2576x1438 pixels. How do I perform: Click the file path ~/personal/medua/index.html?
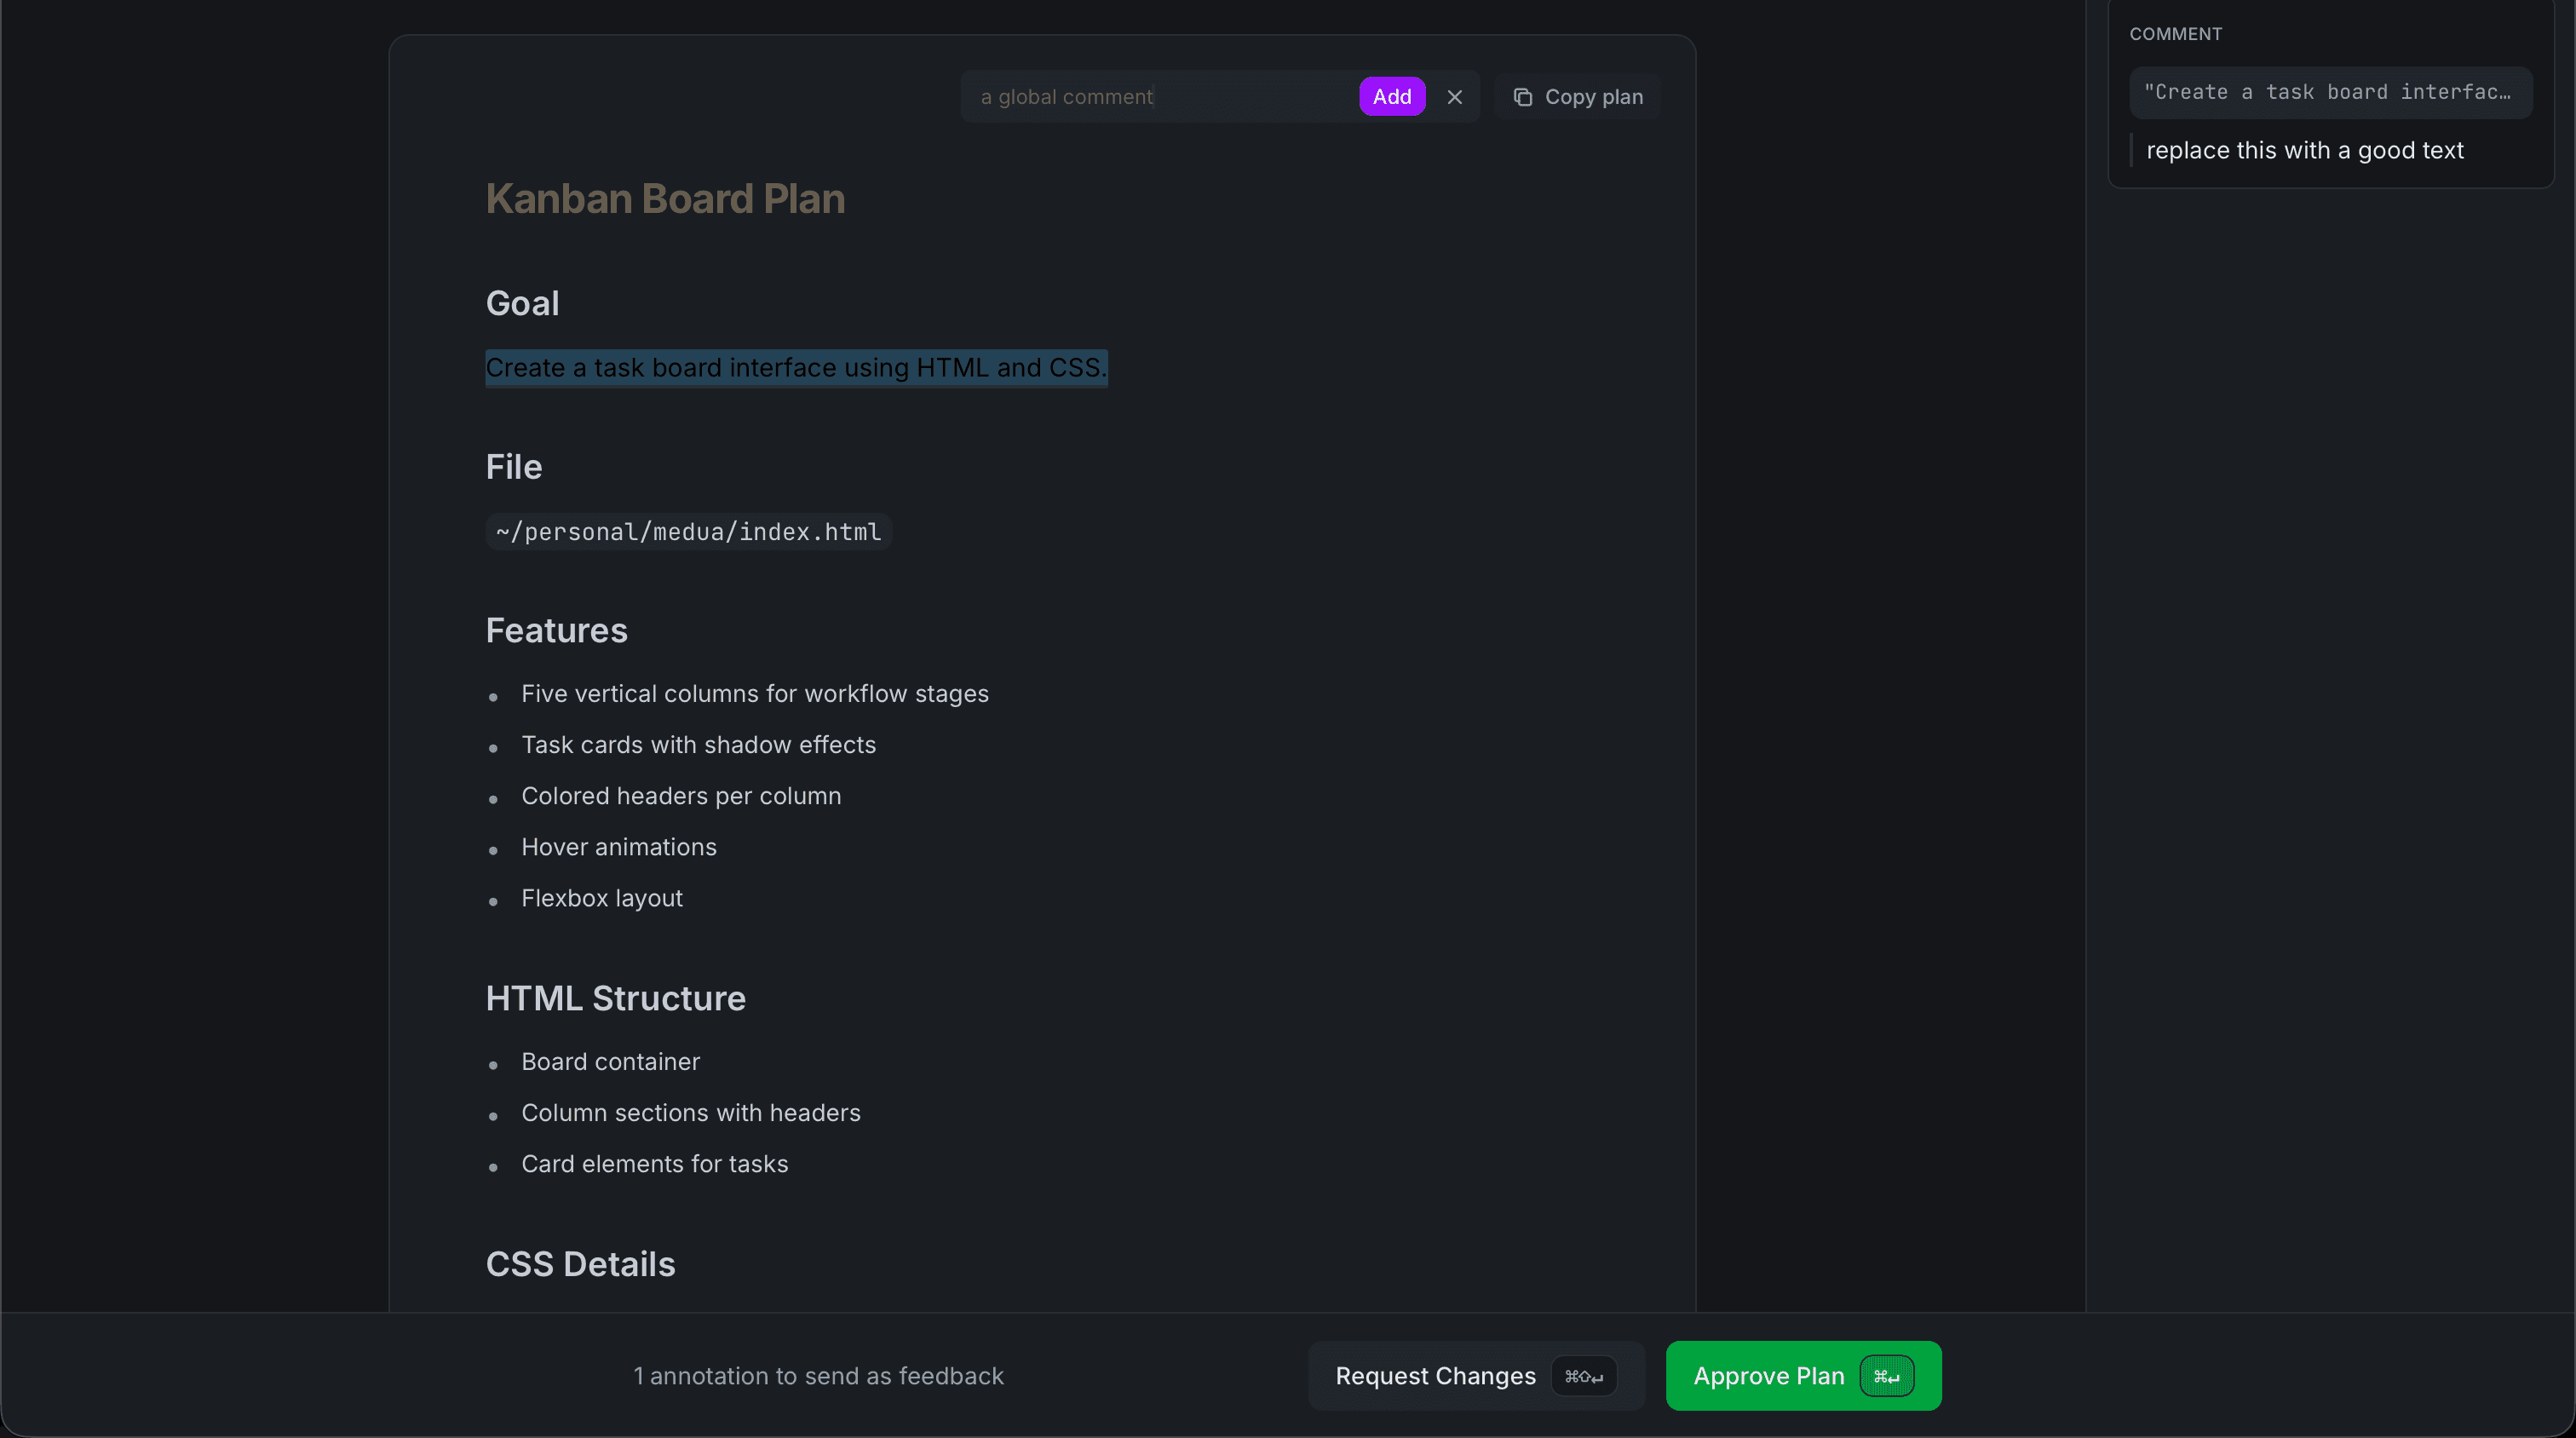687,531
